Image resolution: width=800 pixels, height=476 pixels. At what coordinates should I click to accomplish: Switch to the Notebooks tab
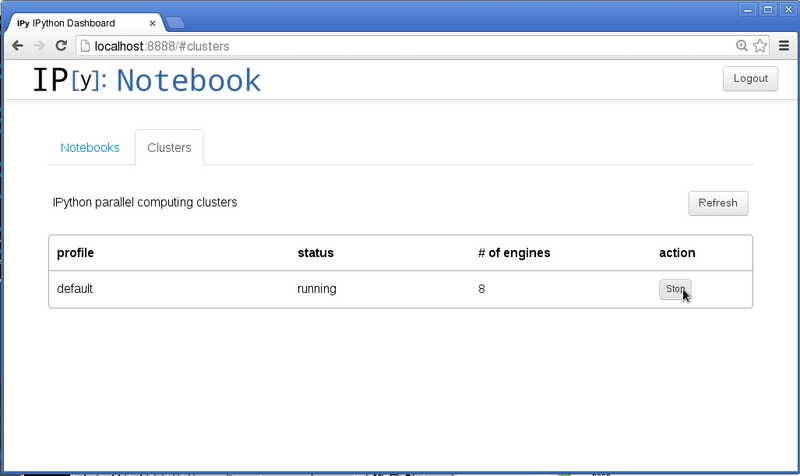pyautogui.click(x=90, y=147)
